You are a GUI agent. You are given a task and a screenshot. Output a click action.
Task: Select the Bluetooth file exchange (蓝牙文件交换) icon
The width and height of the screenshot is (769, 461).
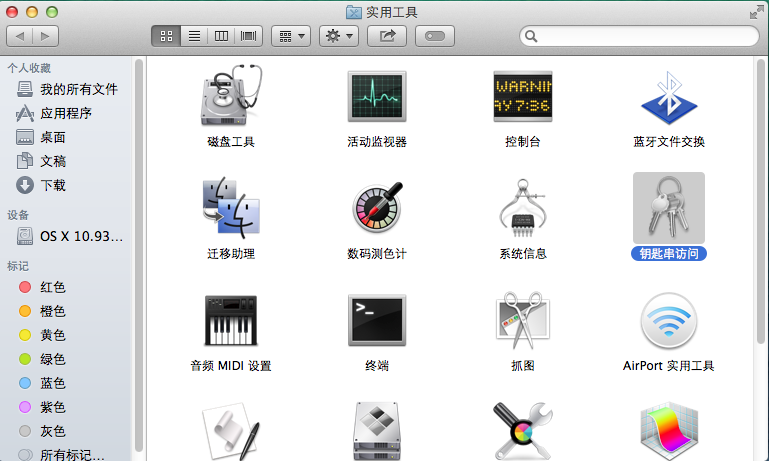click(x=669, y=97)
